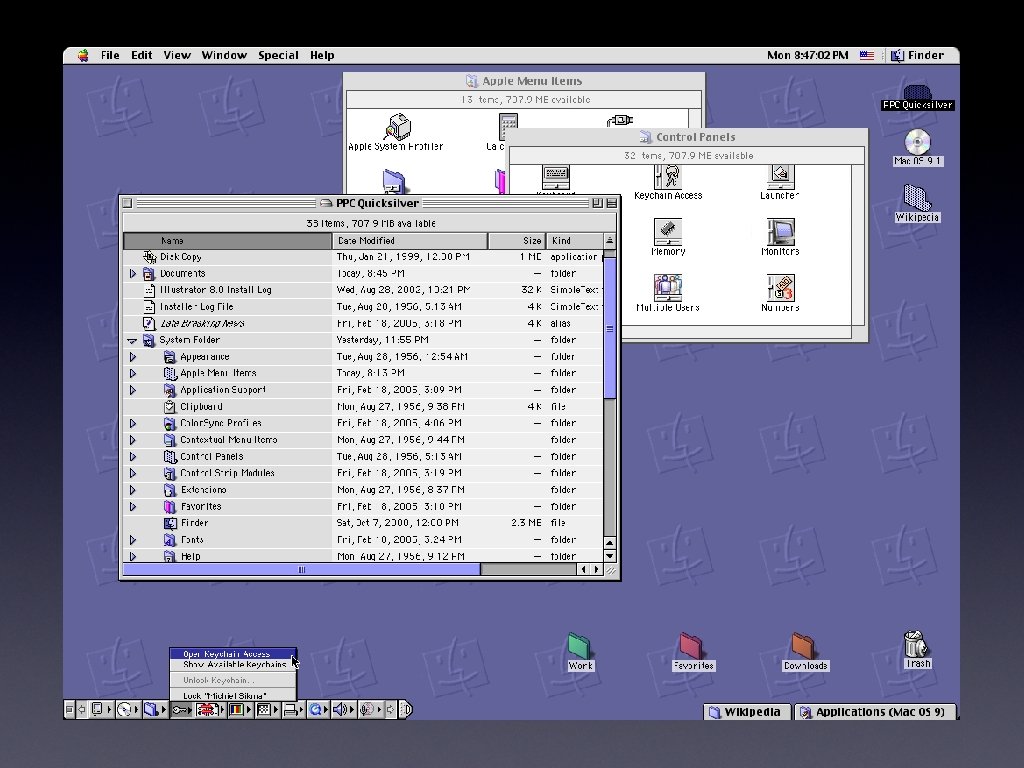Click the Memory control panel icon
1024x768 pixels.
click(x=668, y=233)
